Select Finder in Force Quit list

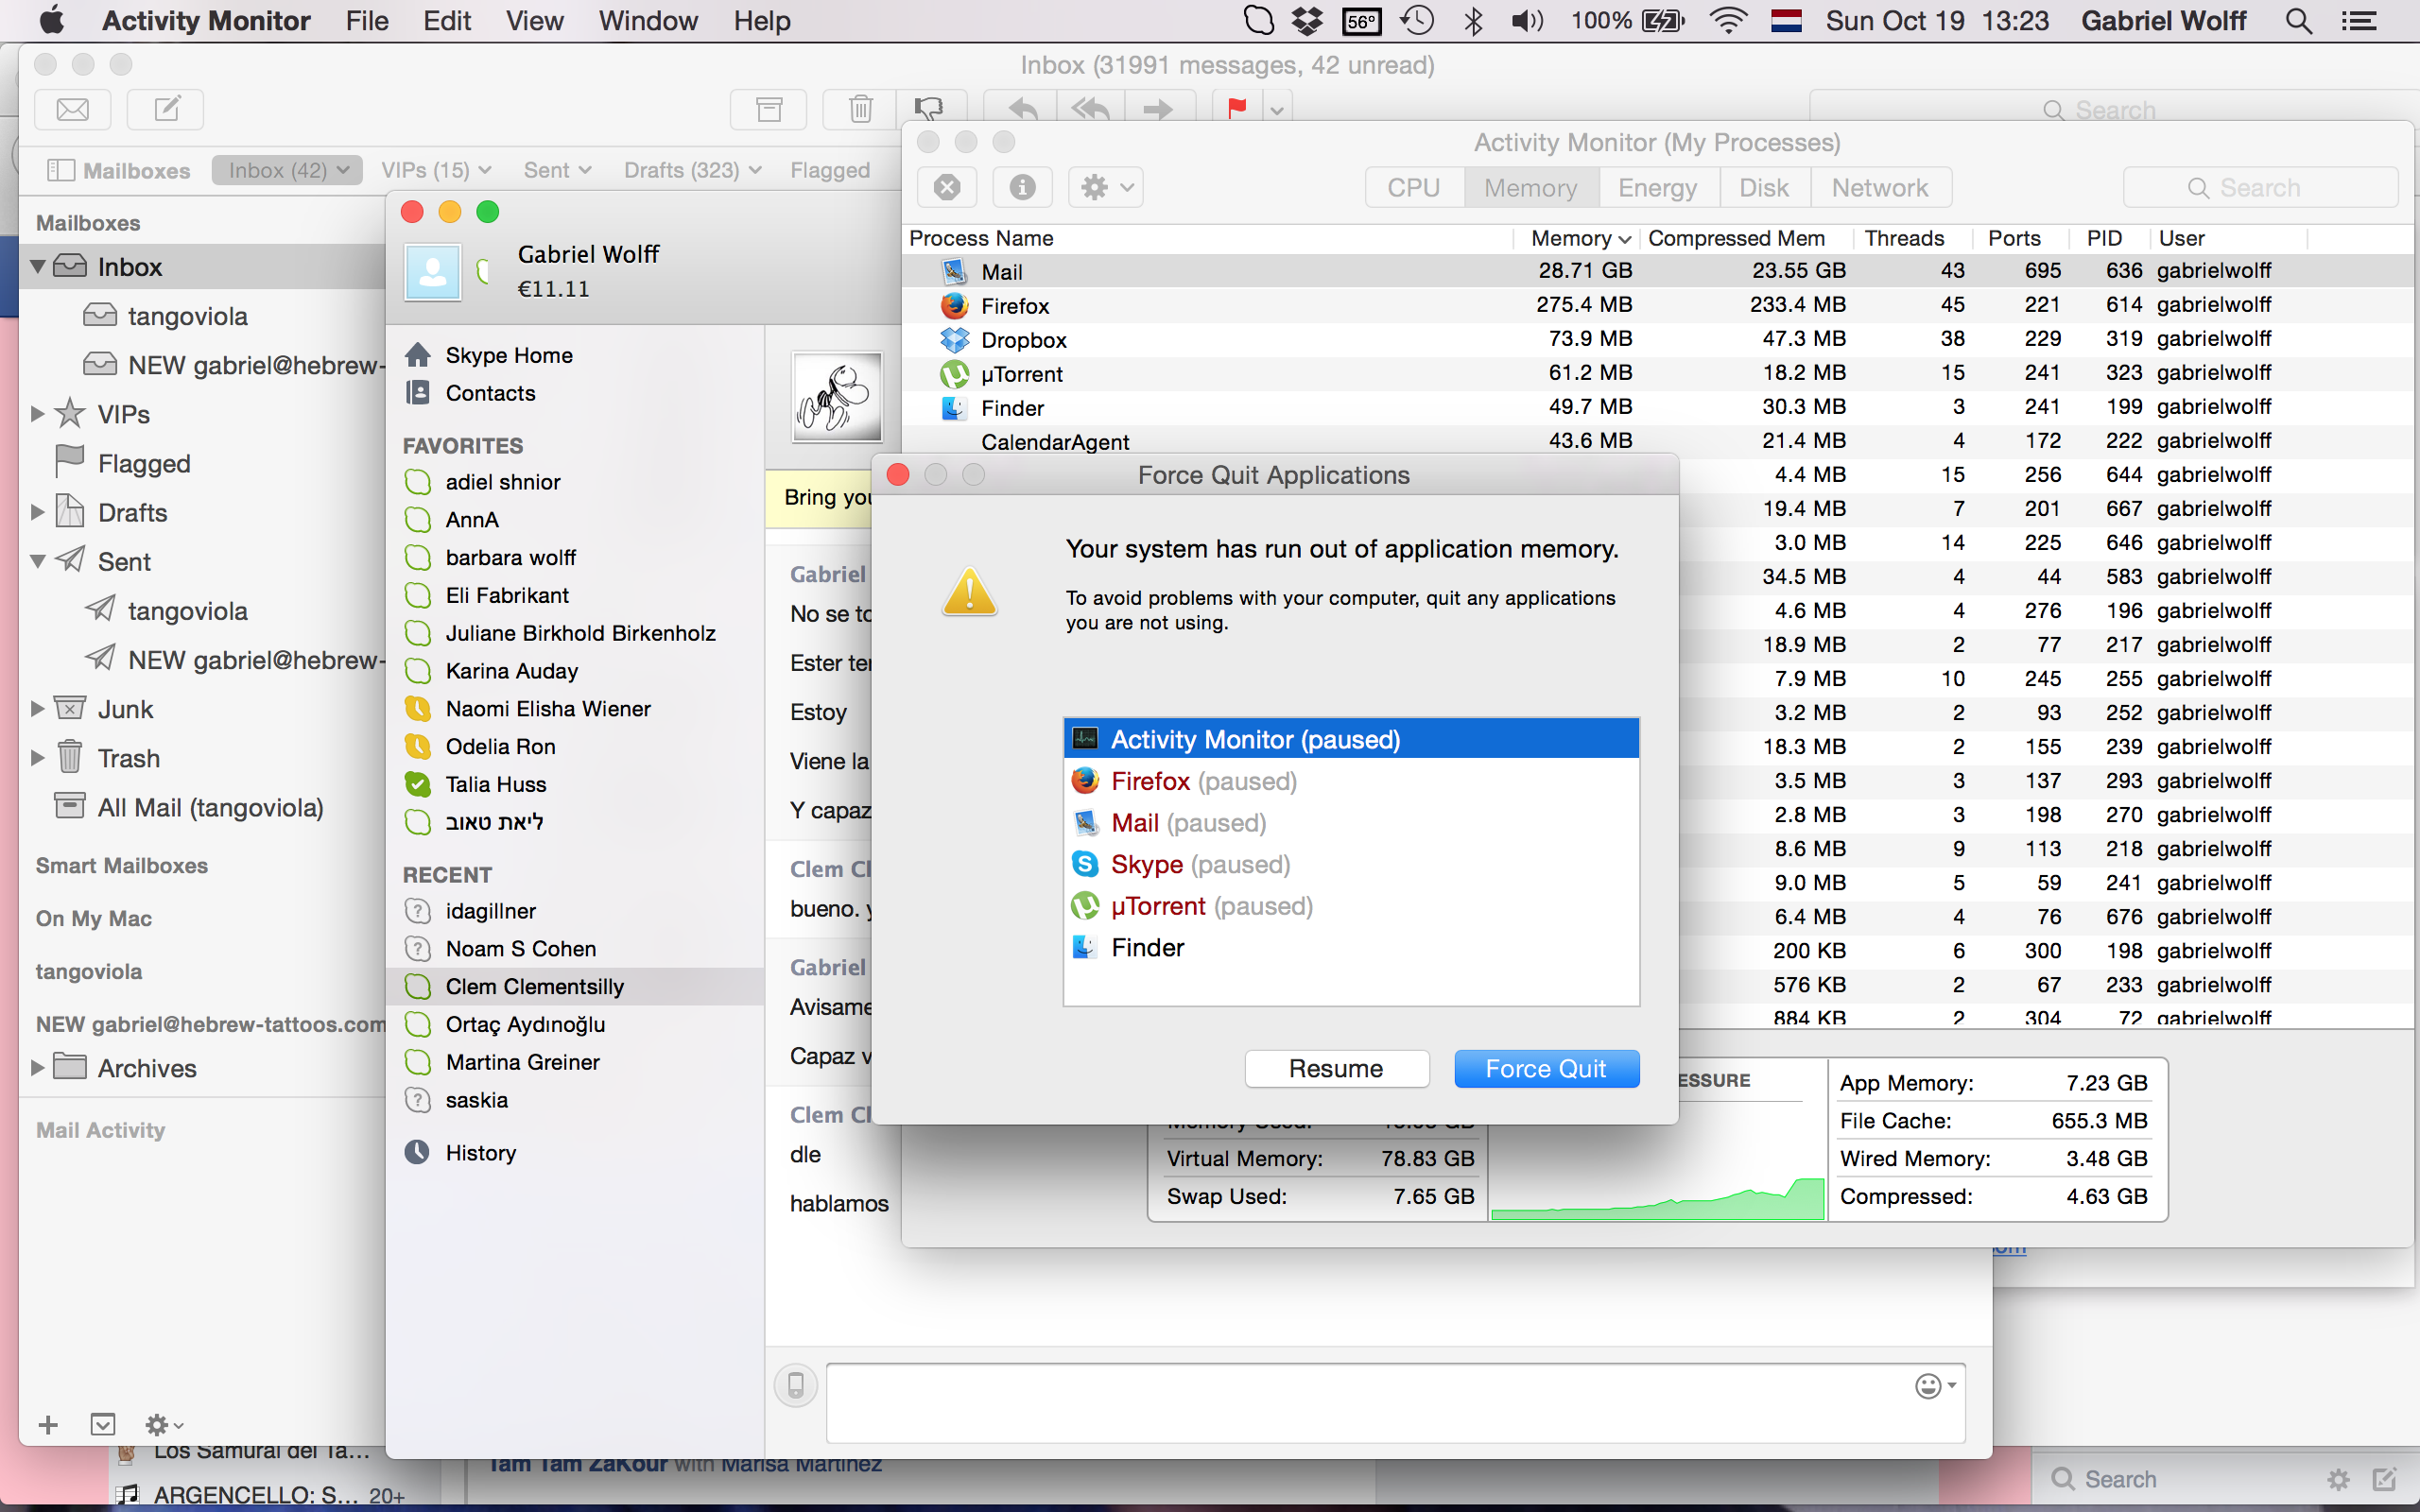tap(1351, 947)
